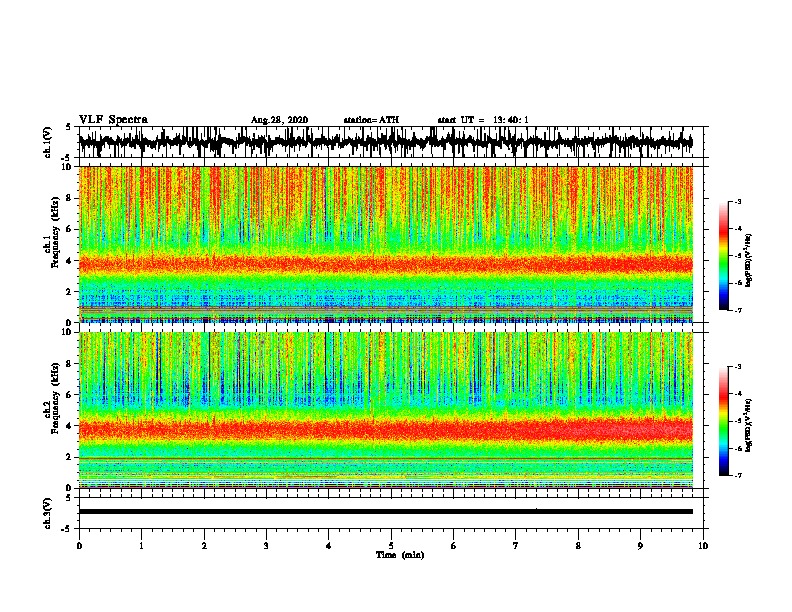Viewport: 792px width, 612px height.
Task: Click the "4" kHz tick of ch.1 spectrogram
Action: [70, 261]
